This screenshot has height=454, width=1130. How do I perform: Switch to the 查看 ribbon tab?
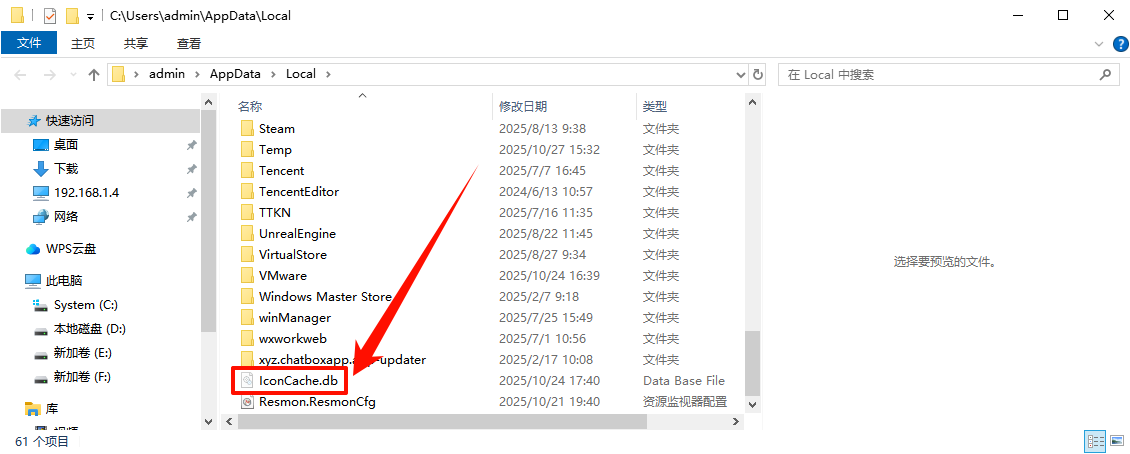coord(189,43)
